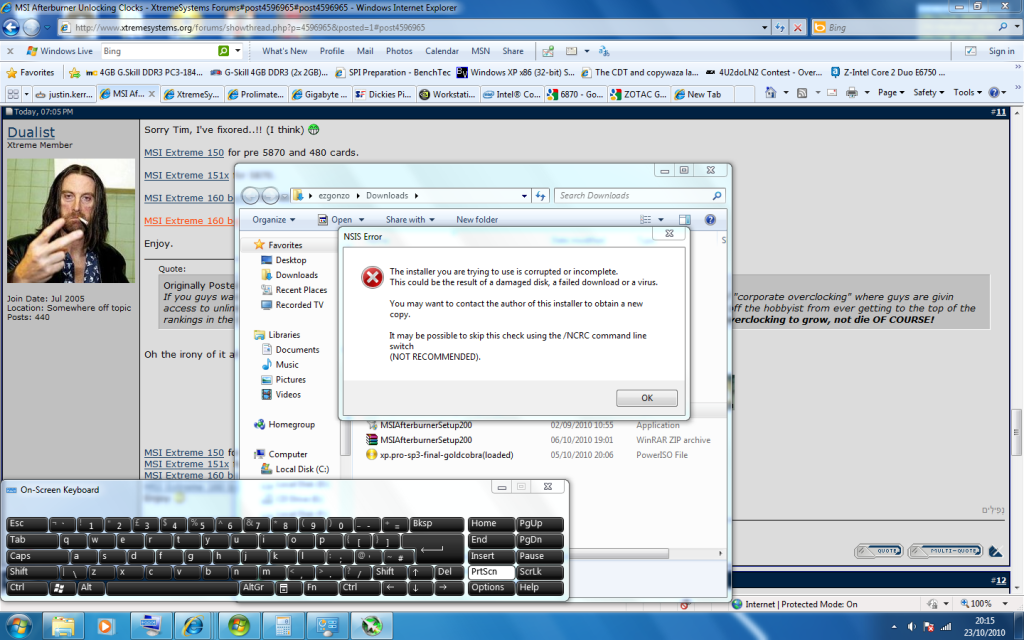Click the Explorer horizontal scrollbar
Viewport: 1024px width, 640px height.
(619, 553)
